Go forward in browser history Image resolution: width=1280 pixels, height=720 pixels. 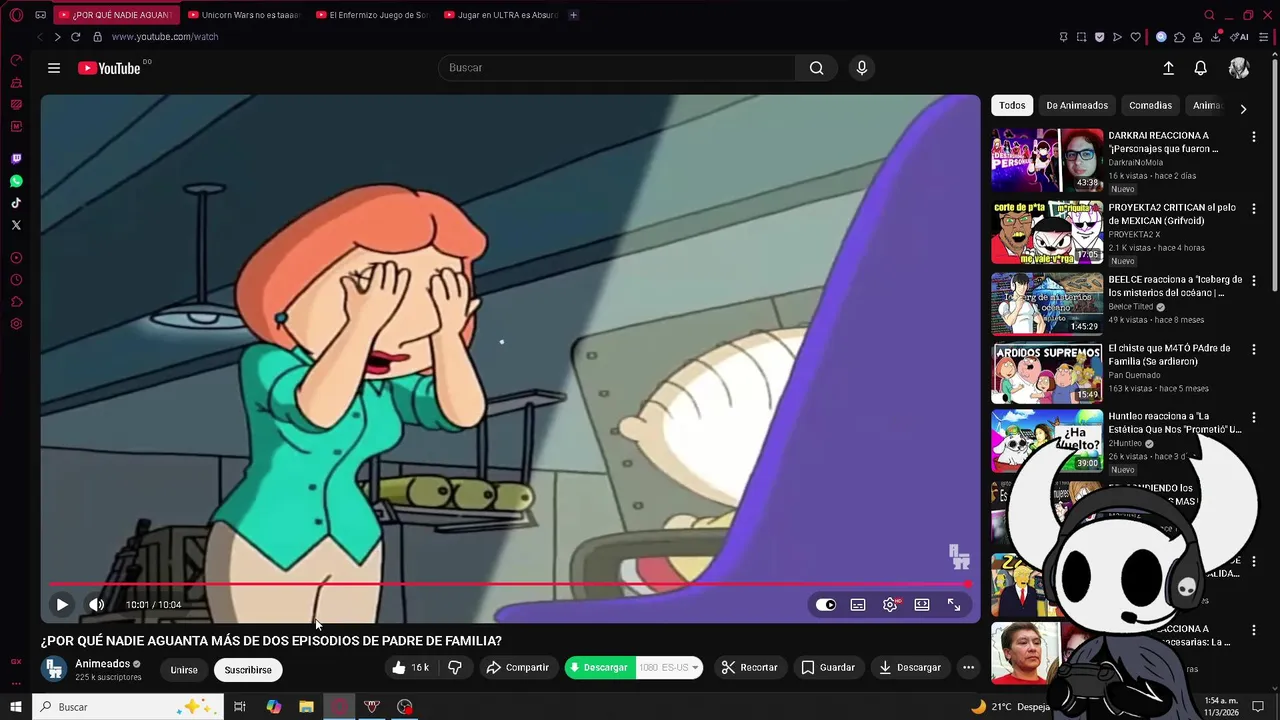click(57, 37)
